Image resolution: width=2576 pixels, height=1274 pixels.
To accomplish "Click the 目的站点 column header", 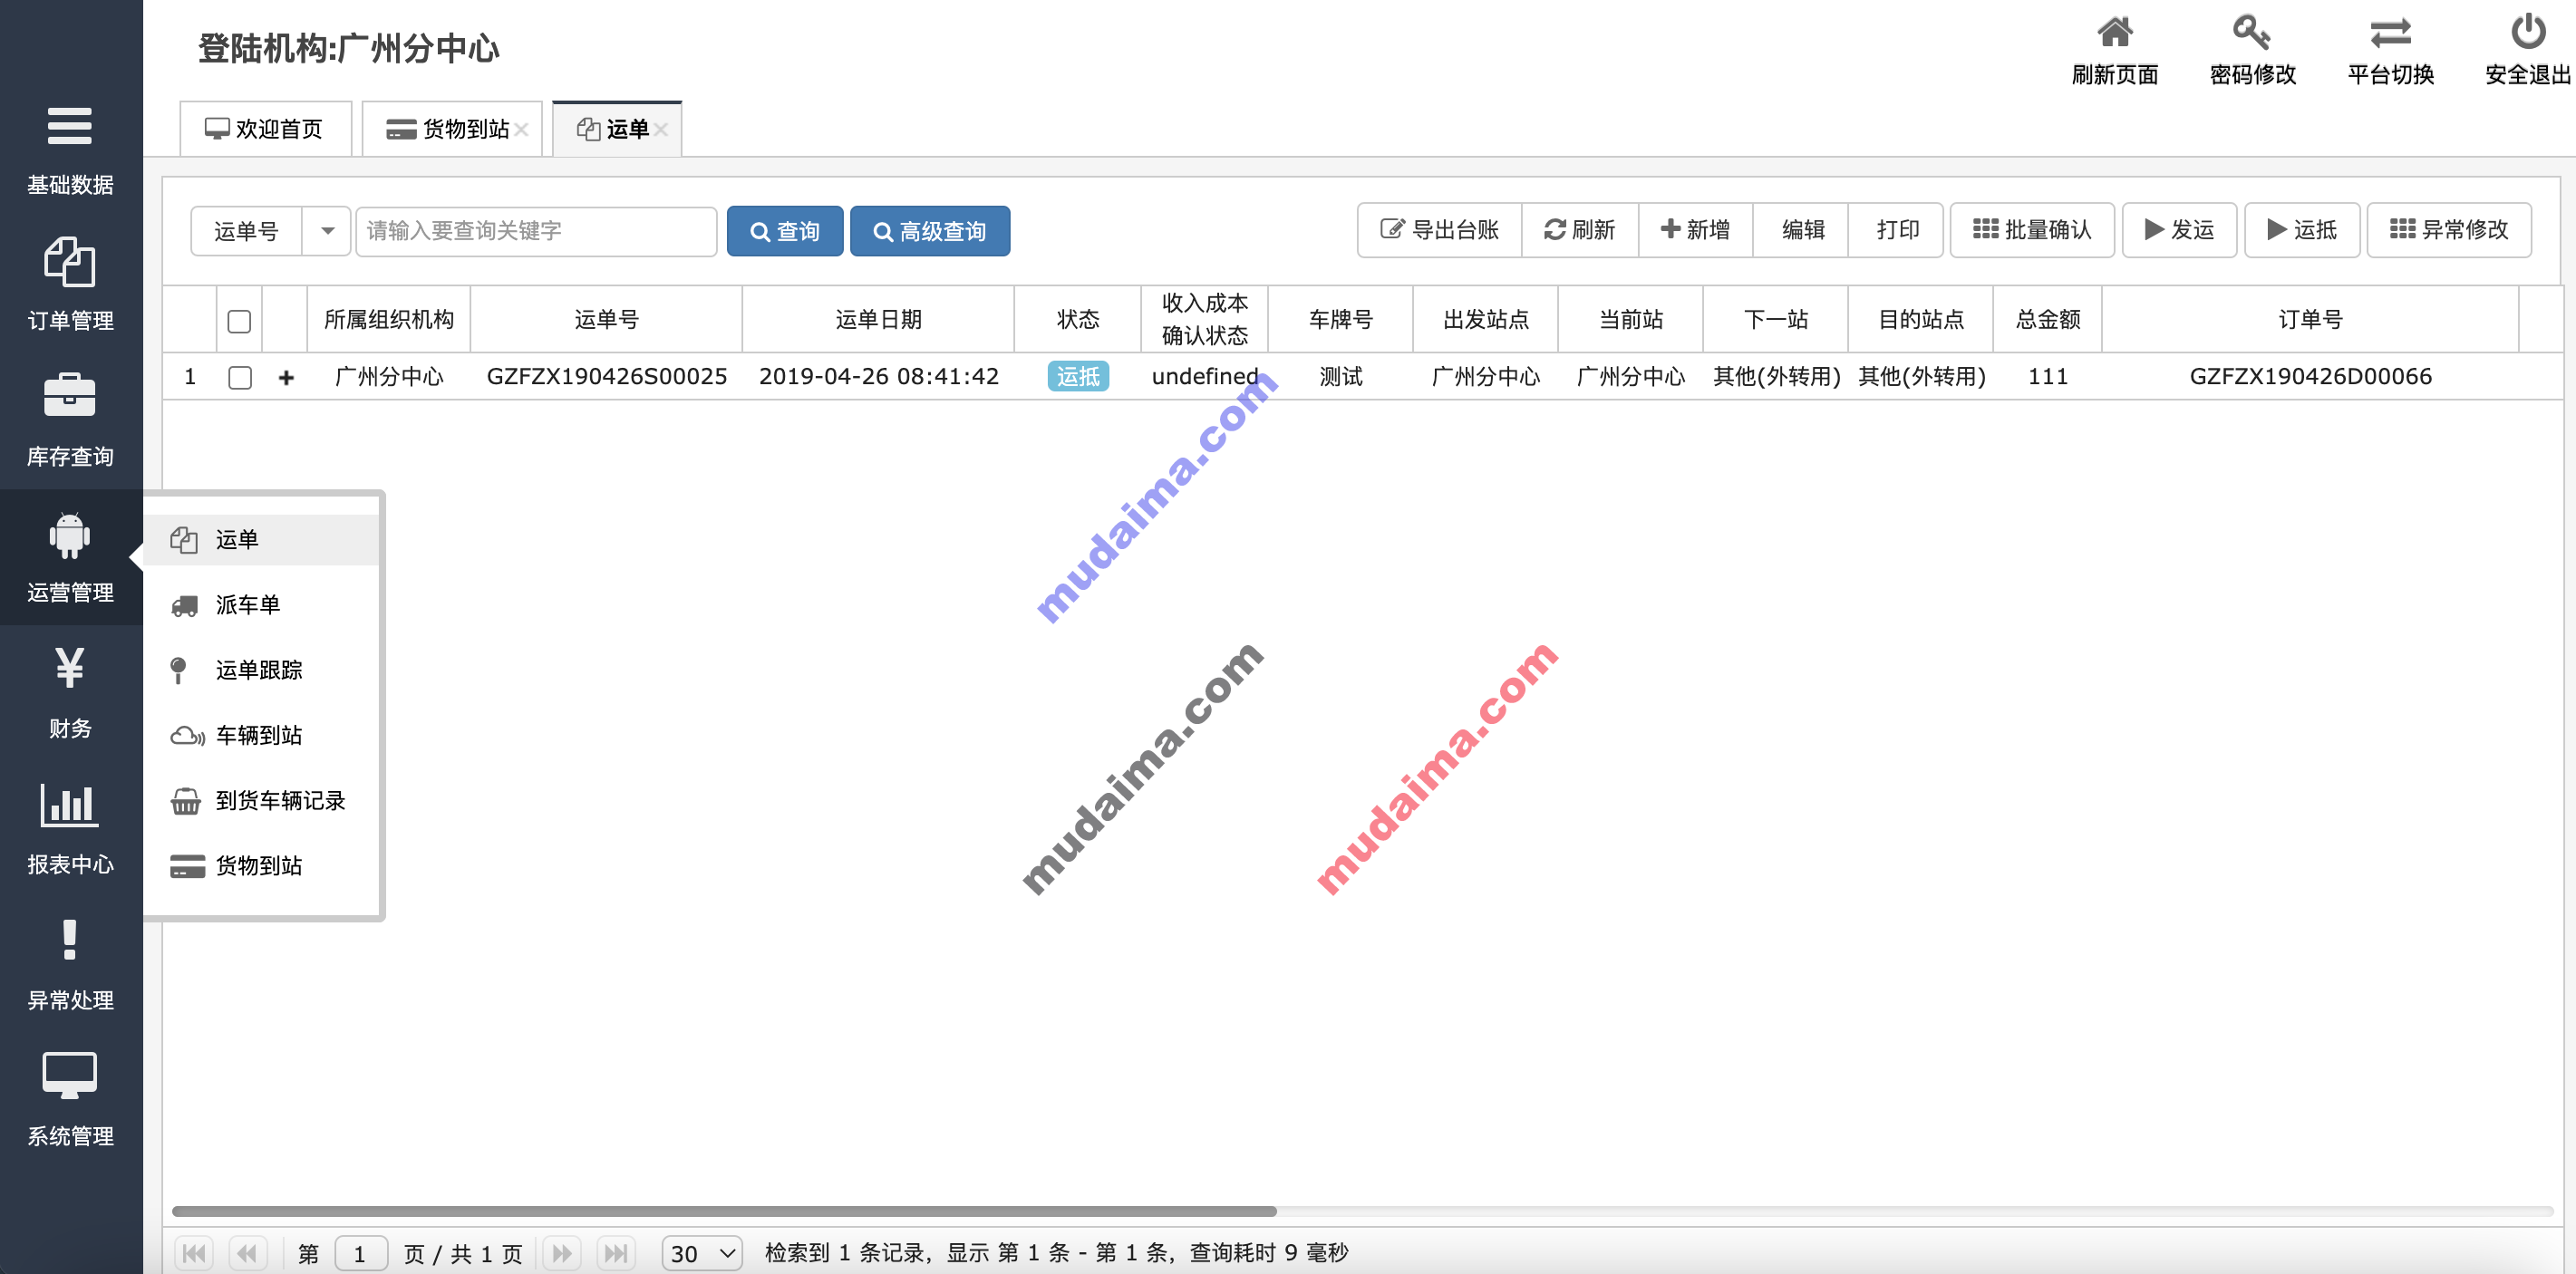I will click(1921, 320).
